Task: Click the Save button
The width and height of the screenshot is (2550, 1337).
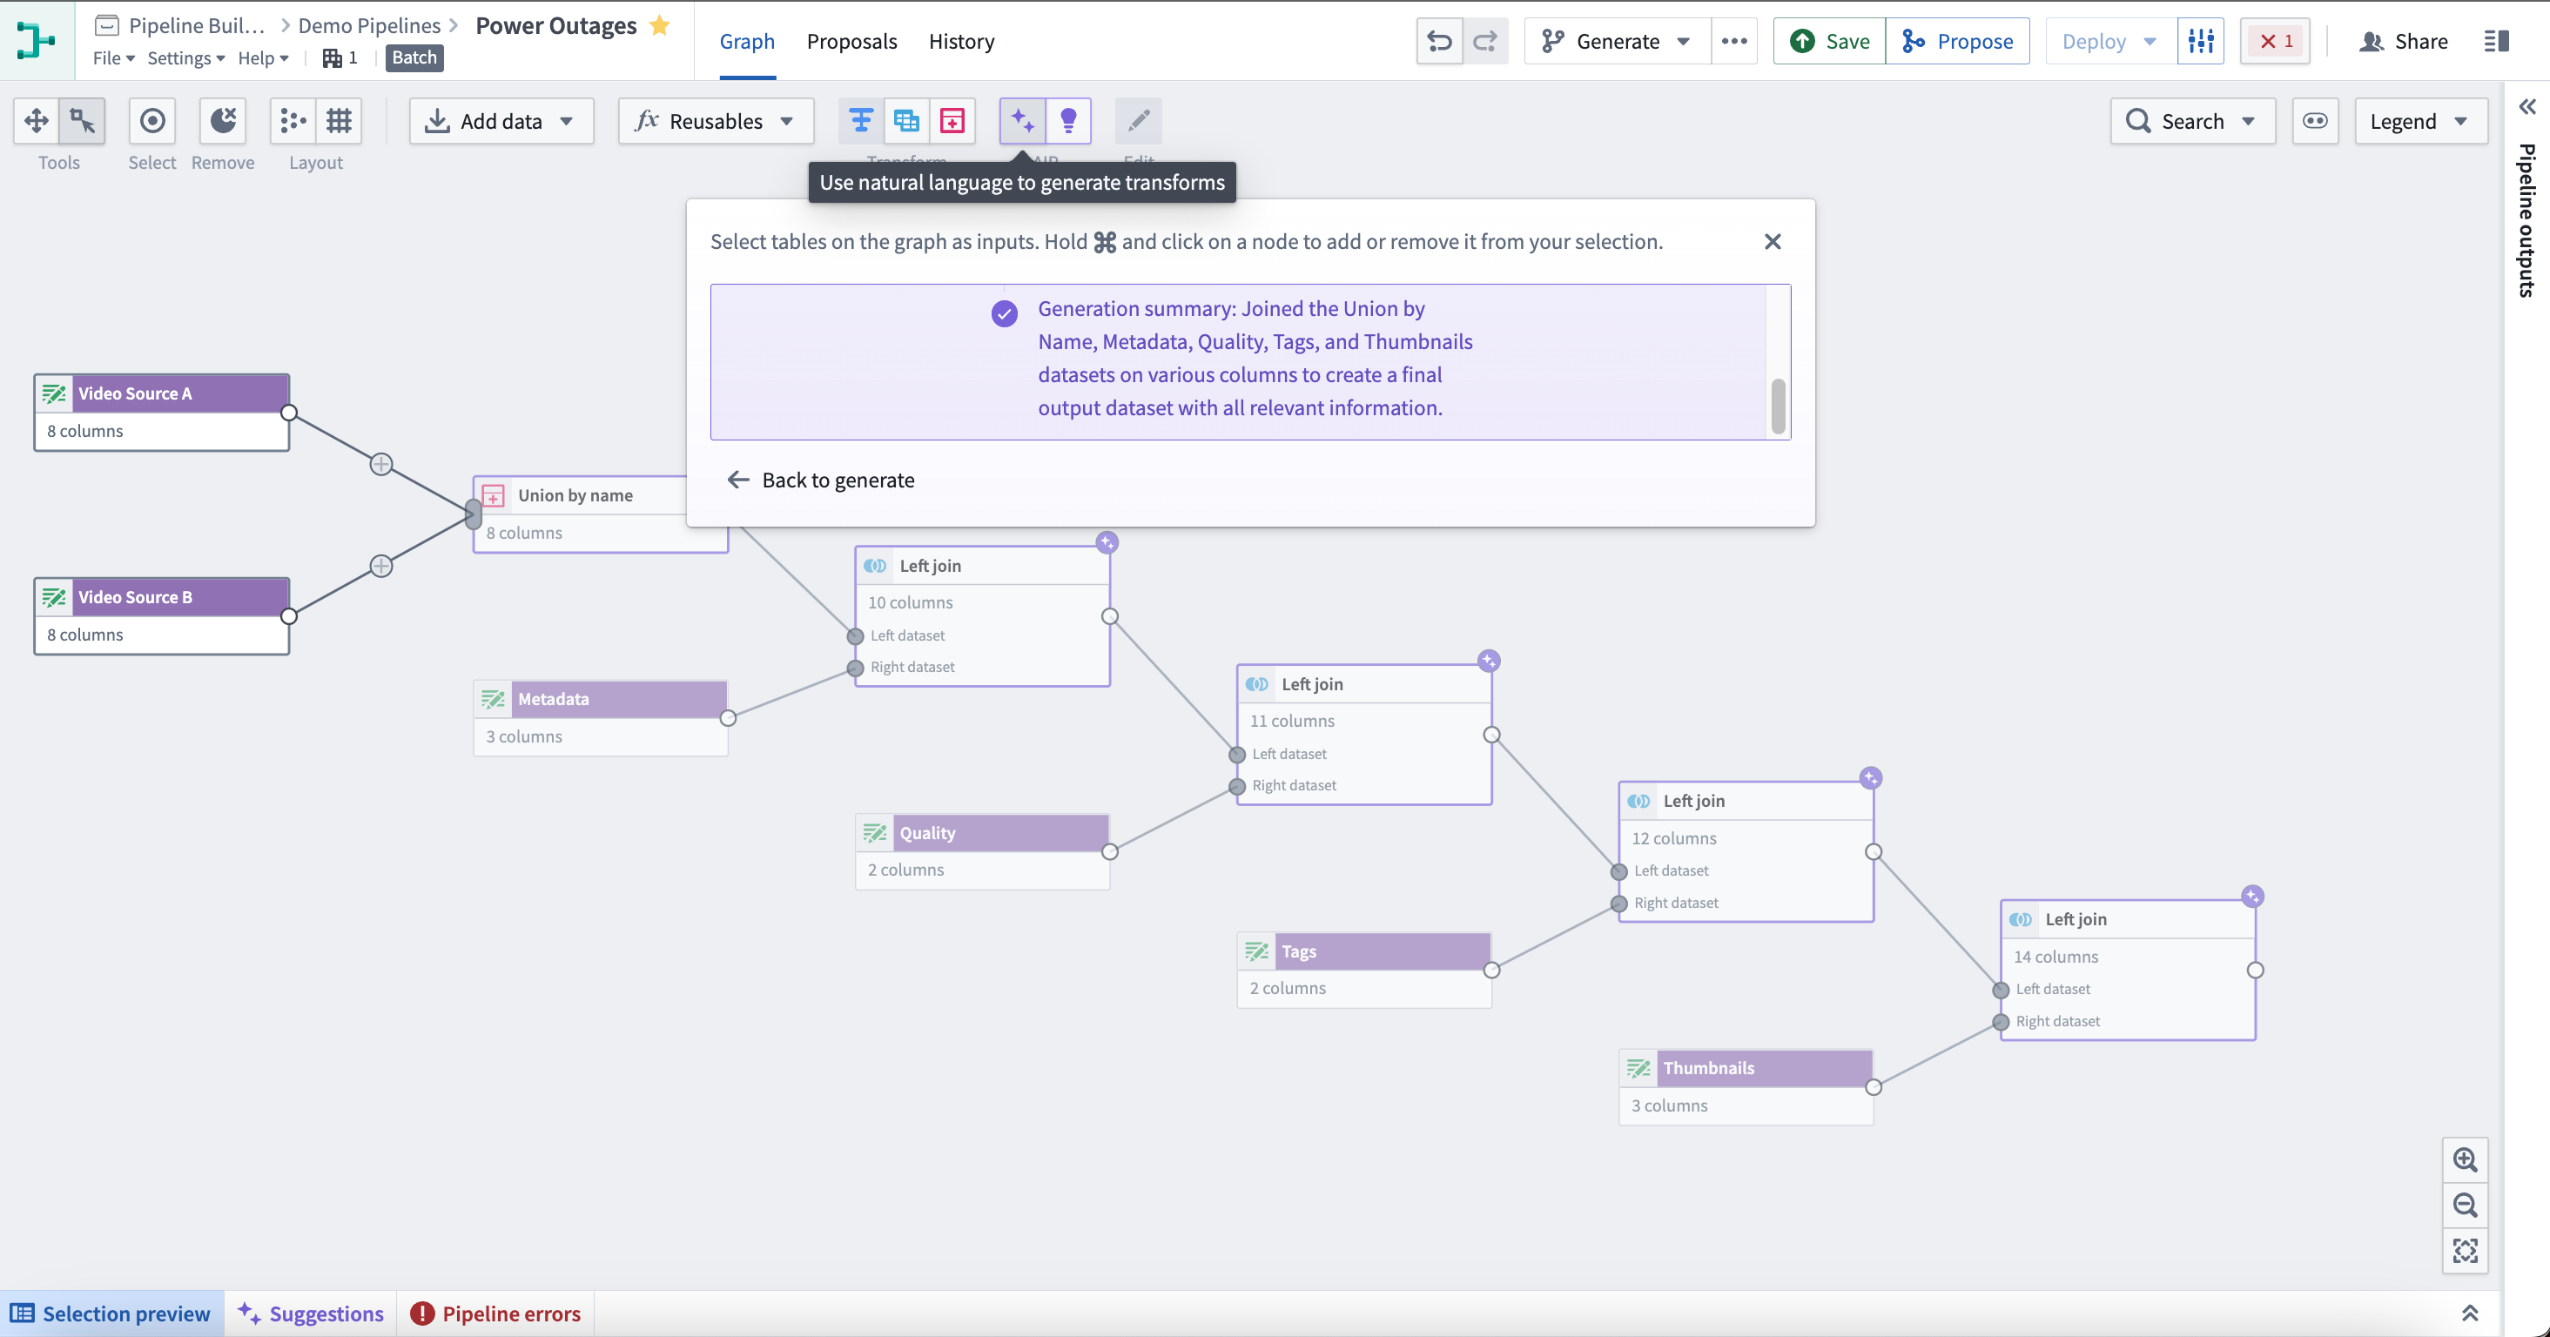Action: point(1832,40)
